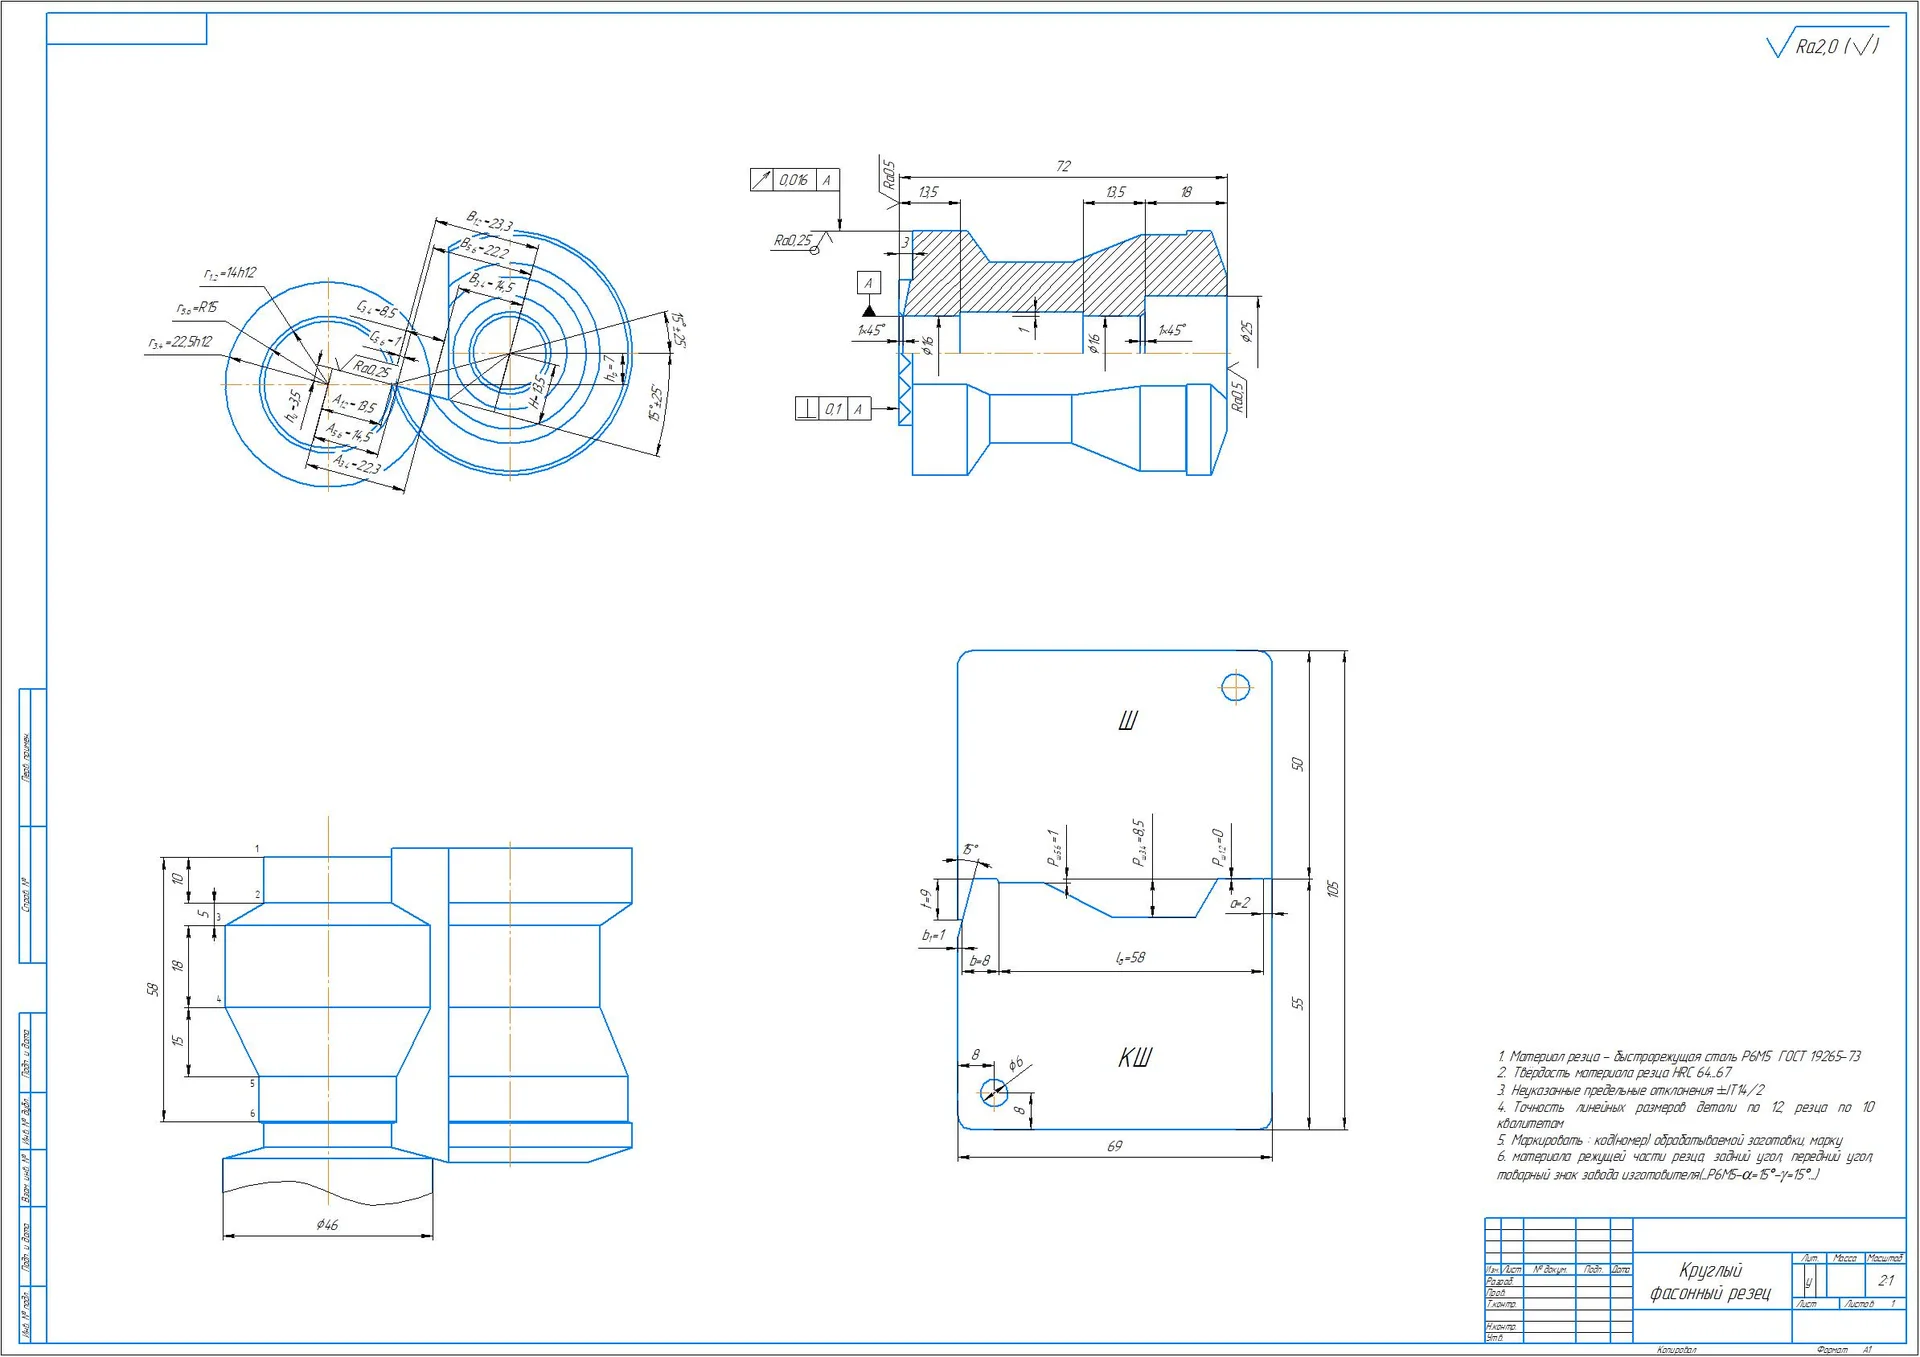Click note 2 about hardness HRC 64..67
The image size is (1920, 1357).
[x=1614, y=1073]
